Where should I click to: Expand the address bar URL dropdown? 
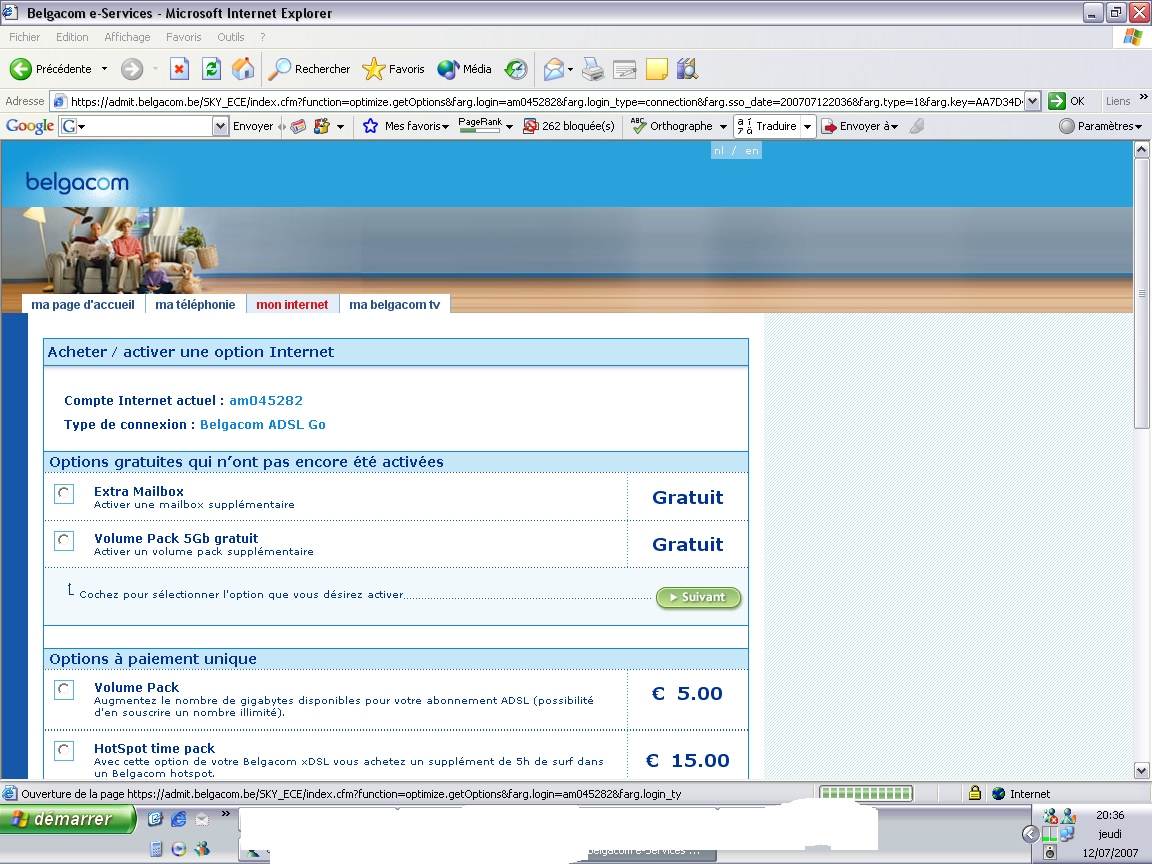1032,101
